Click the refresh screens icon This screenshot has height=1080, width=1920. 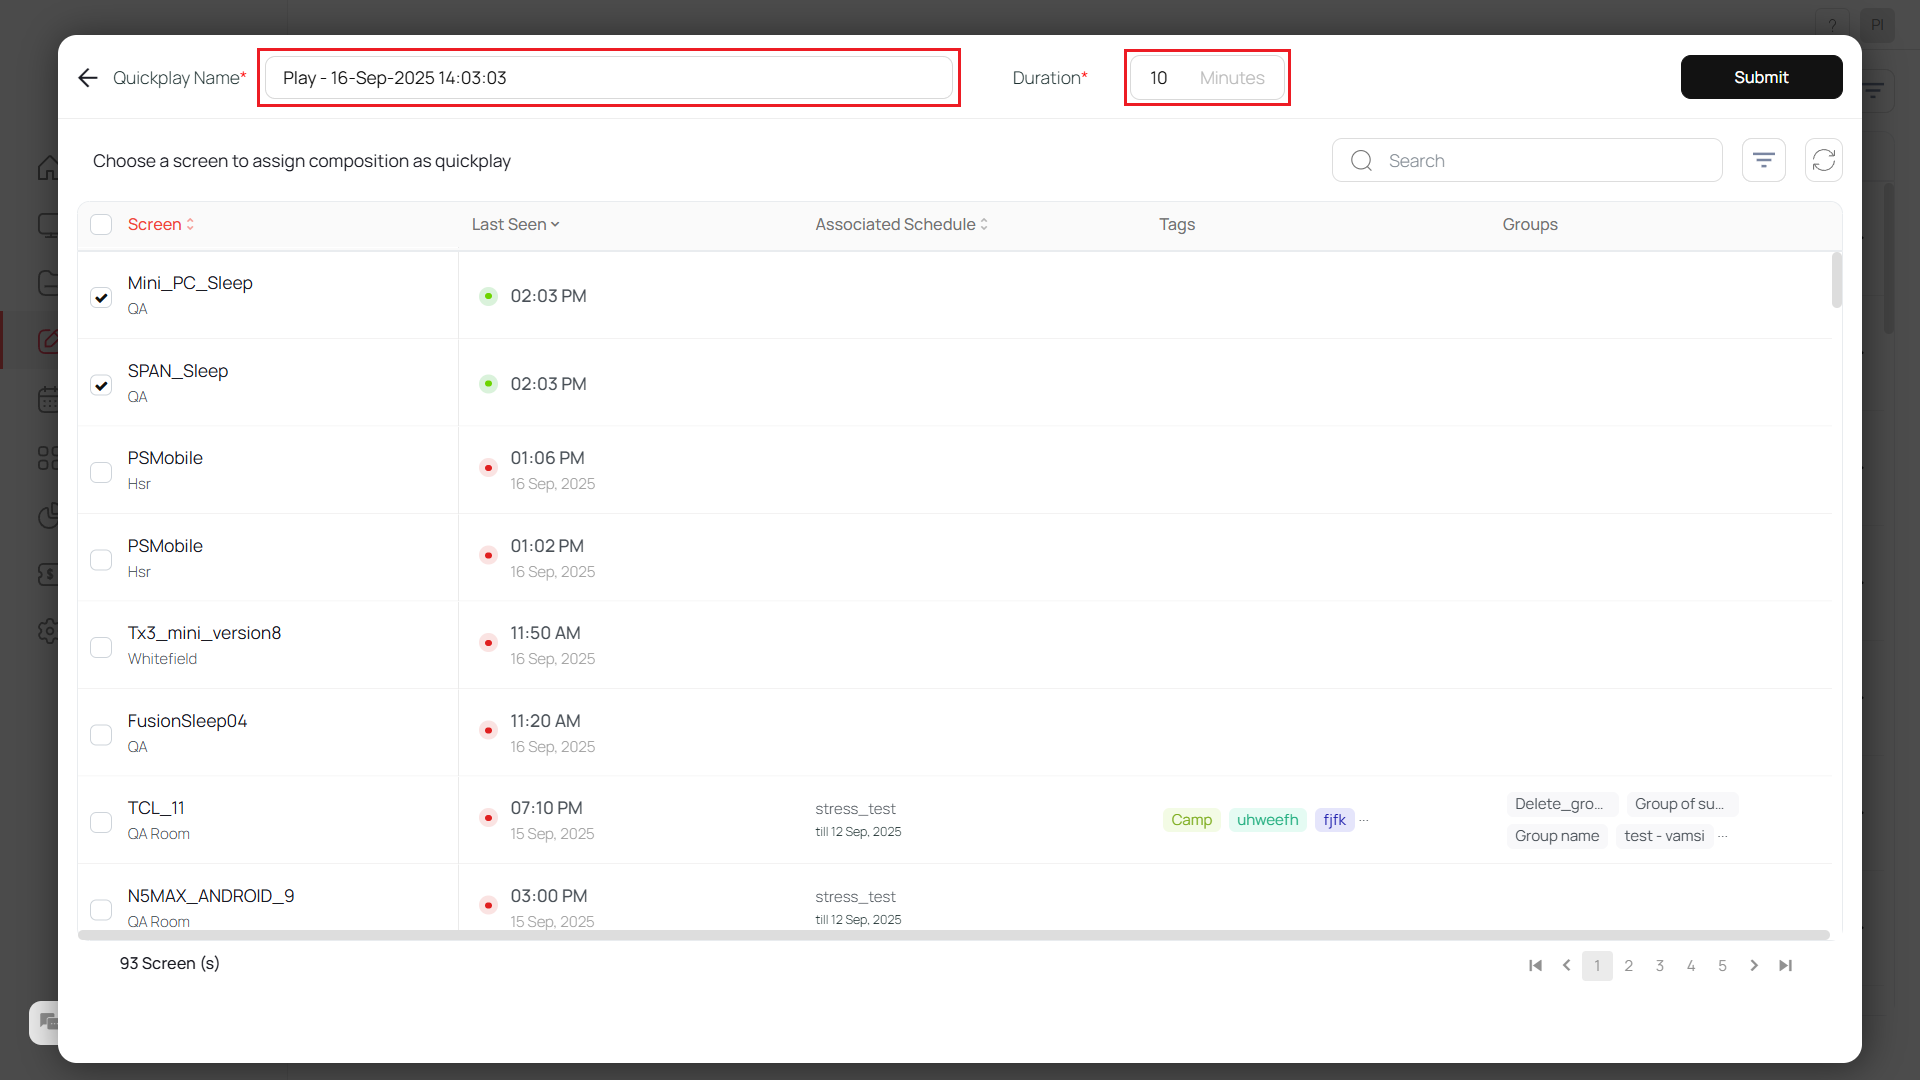[x=1823, y=160]
